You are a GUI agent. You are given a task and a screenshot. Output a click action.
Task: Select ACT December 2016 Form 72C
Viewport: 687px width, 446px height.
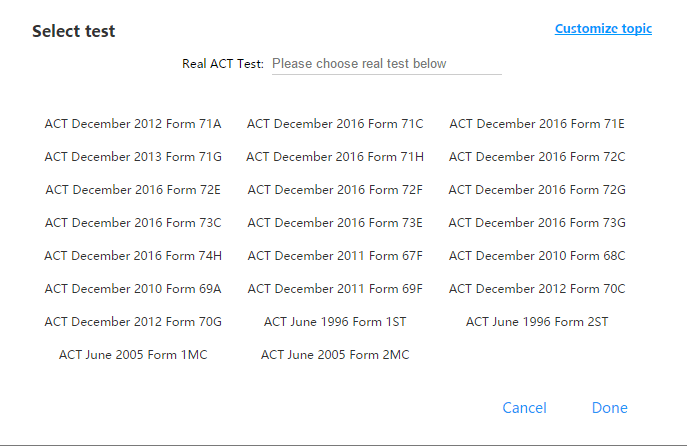[x=537, y=157]
